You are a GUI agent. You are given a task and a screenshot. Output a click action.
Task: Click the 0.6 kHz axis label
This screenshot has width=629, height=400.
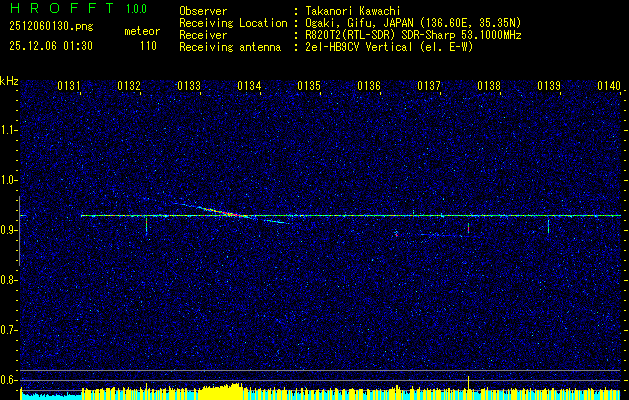8,380
